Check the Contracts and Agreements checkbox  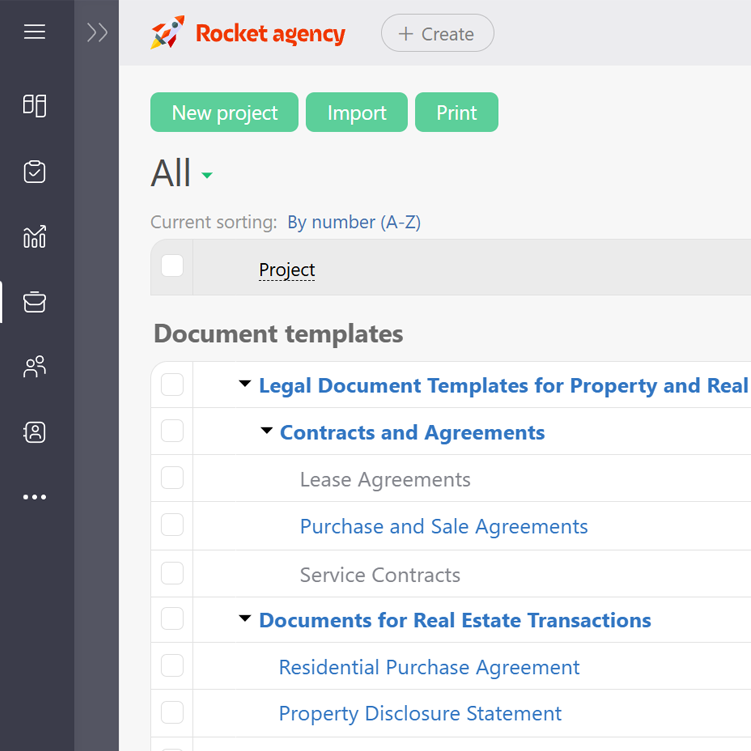click(x=172, y=431)
